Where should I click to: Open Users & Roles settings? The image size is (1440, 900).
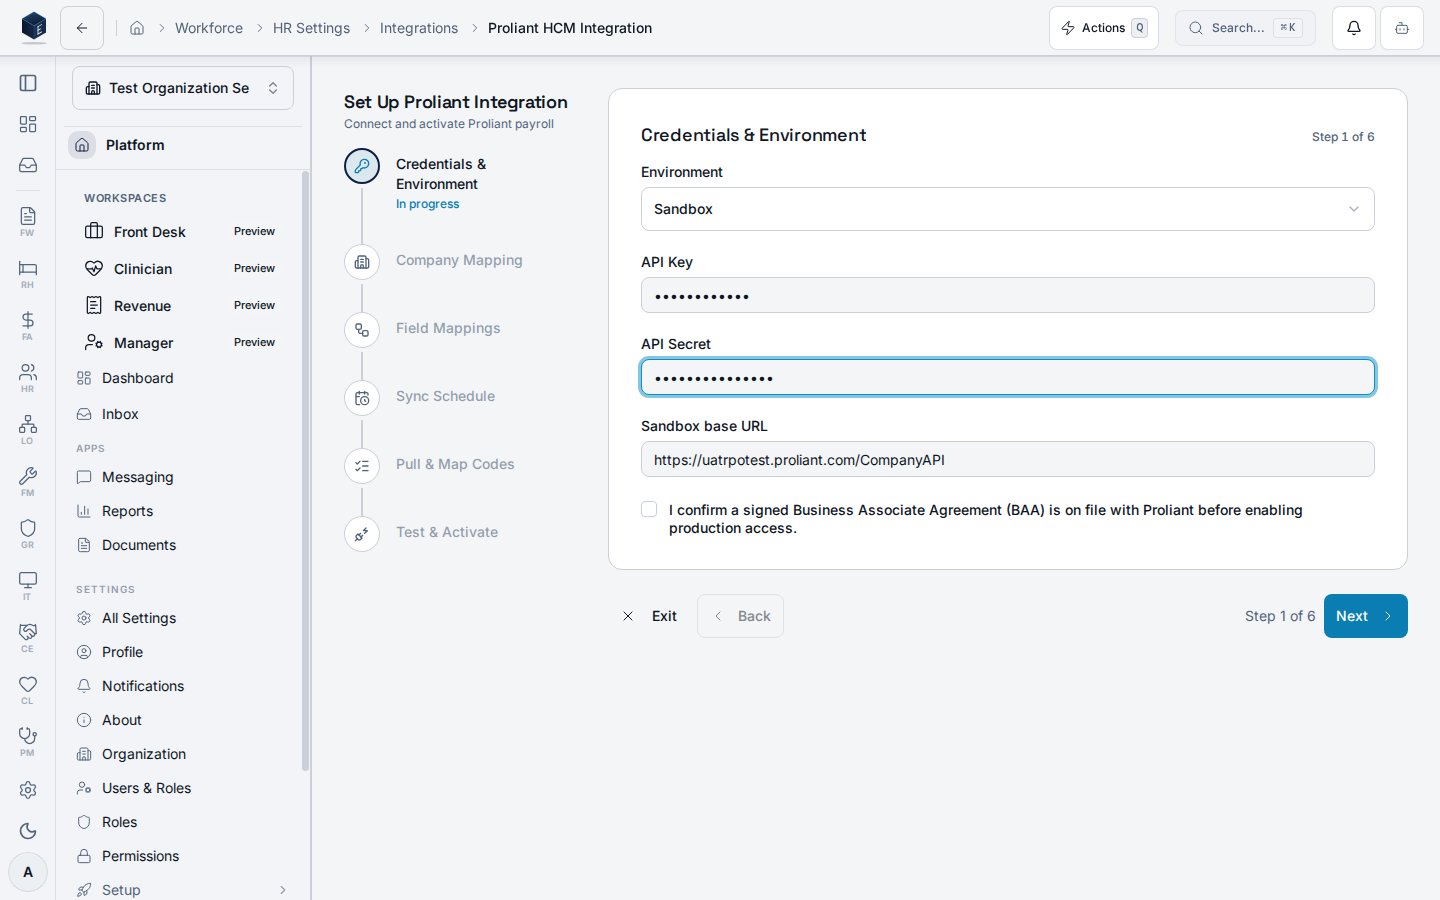183,788
